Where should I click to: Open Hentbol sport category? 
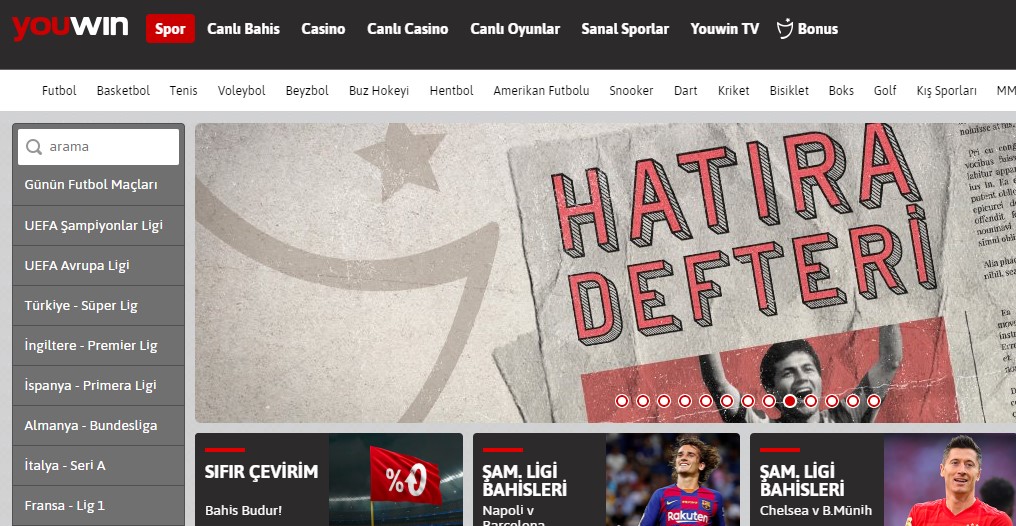452,91
